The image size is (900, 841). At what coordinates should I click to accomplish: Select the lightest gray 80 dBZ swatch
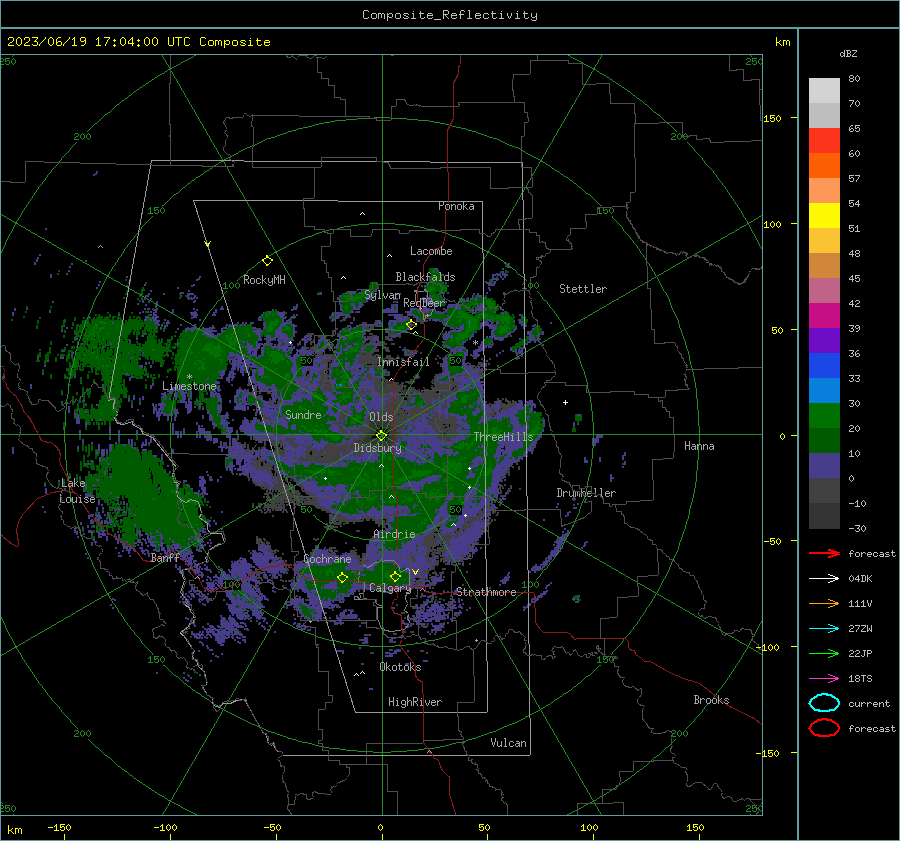(824, 90)
